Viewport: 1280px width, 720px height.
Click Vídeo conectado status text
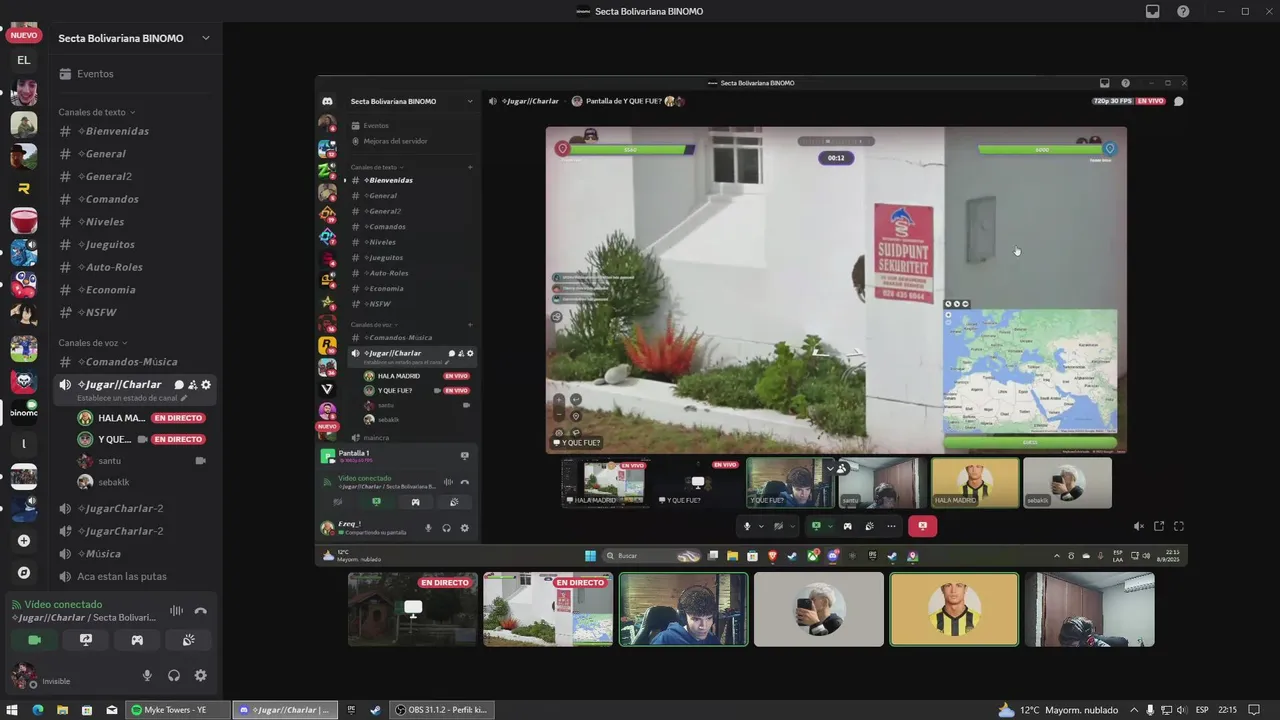[63, 605]
